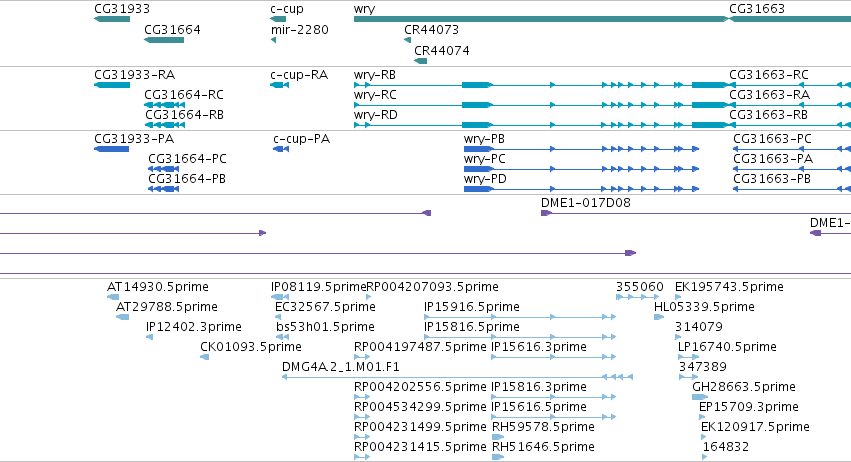Select protein CG31664-PB
The height and width of the screenshot is (462, 851).
pos(187,179)
